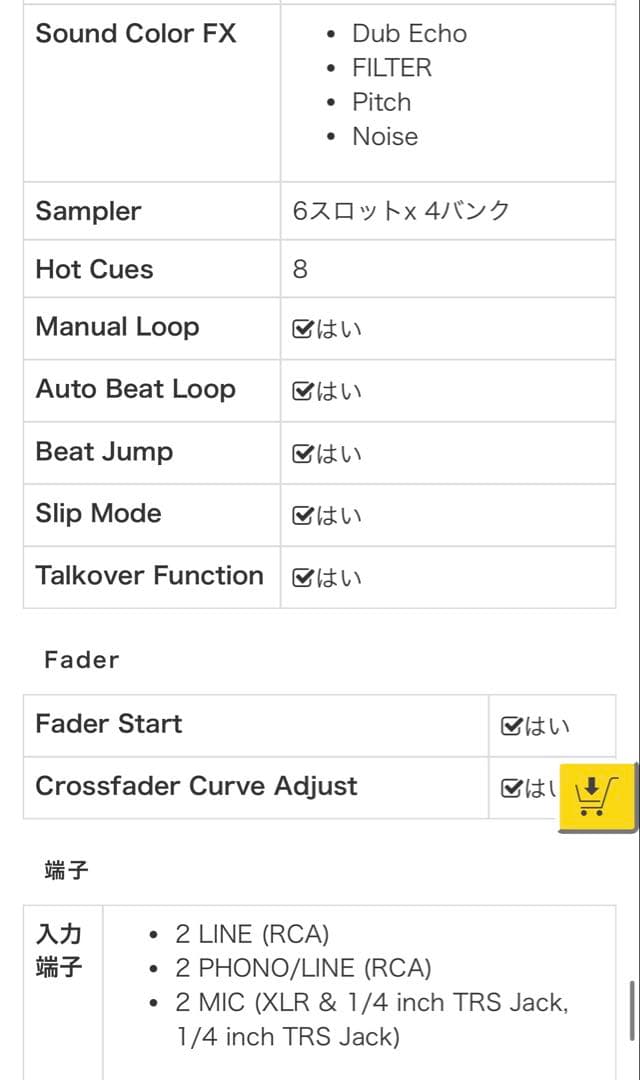Click the page scrollbar handle

[x=632, y=1010]
